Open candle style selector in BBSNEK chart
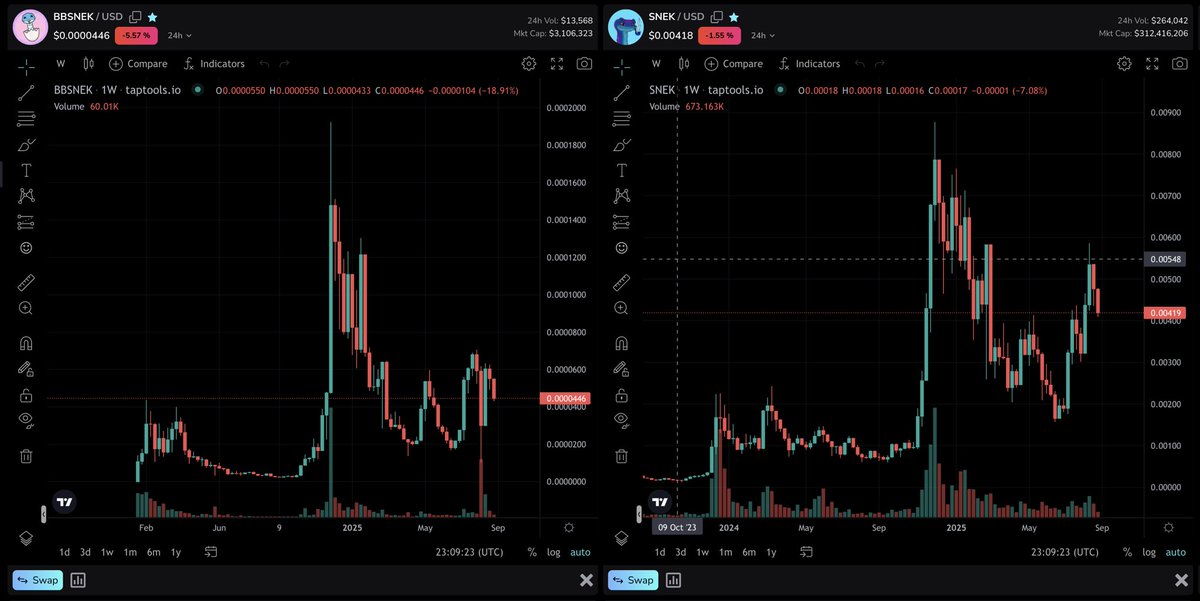 [x=88, y=63]
